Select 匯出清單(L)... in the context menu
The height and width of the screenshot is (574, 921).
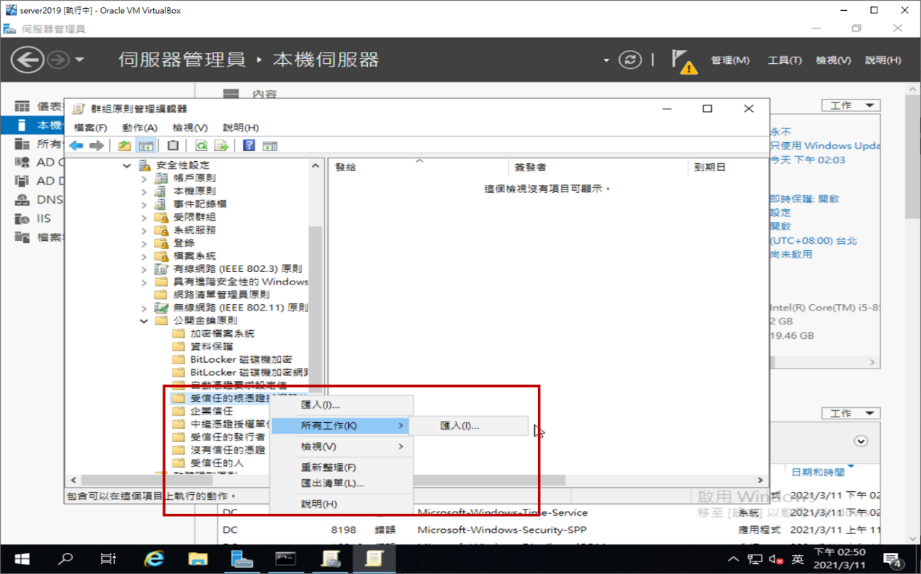pyautogui.click(x=332, y=483)
